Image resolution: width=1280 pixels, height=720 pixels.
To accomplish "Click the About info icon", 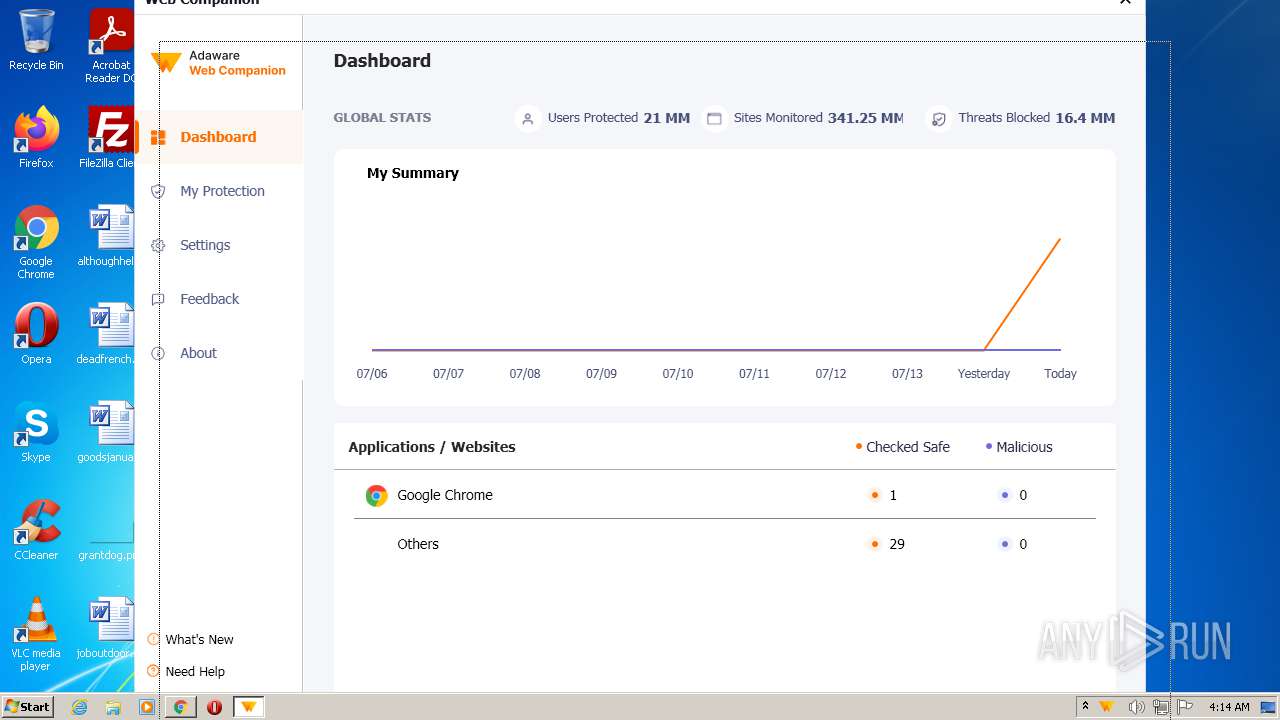I will [x=157, y=353].
